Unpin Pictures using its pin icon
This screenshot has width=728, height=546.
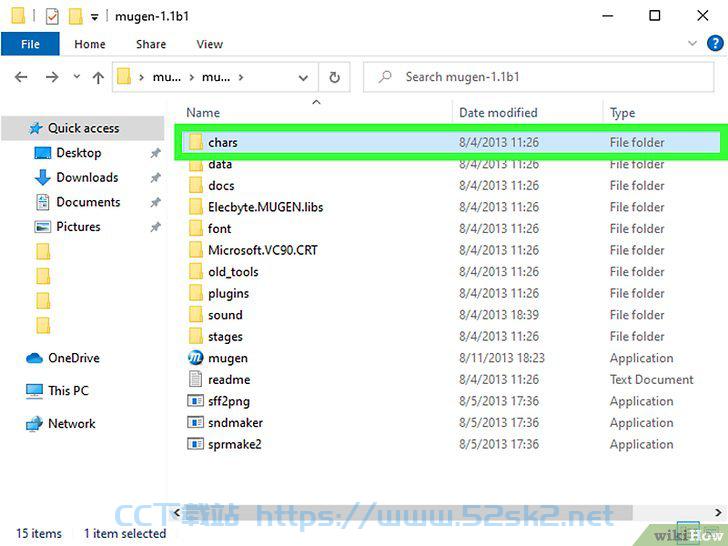(156, 227)
